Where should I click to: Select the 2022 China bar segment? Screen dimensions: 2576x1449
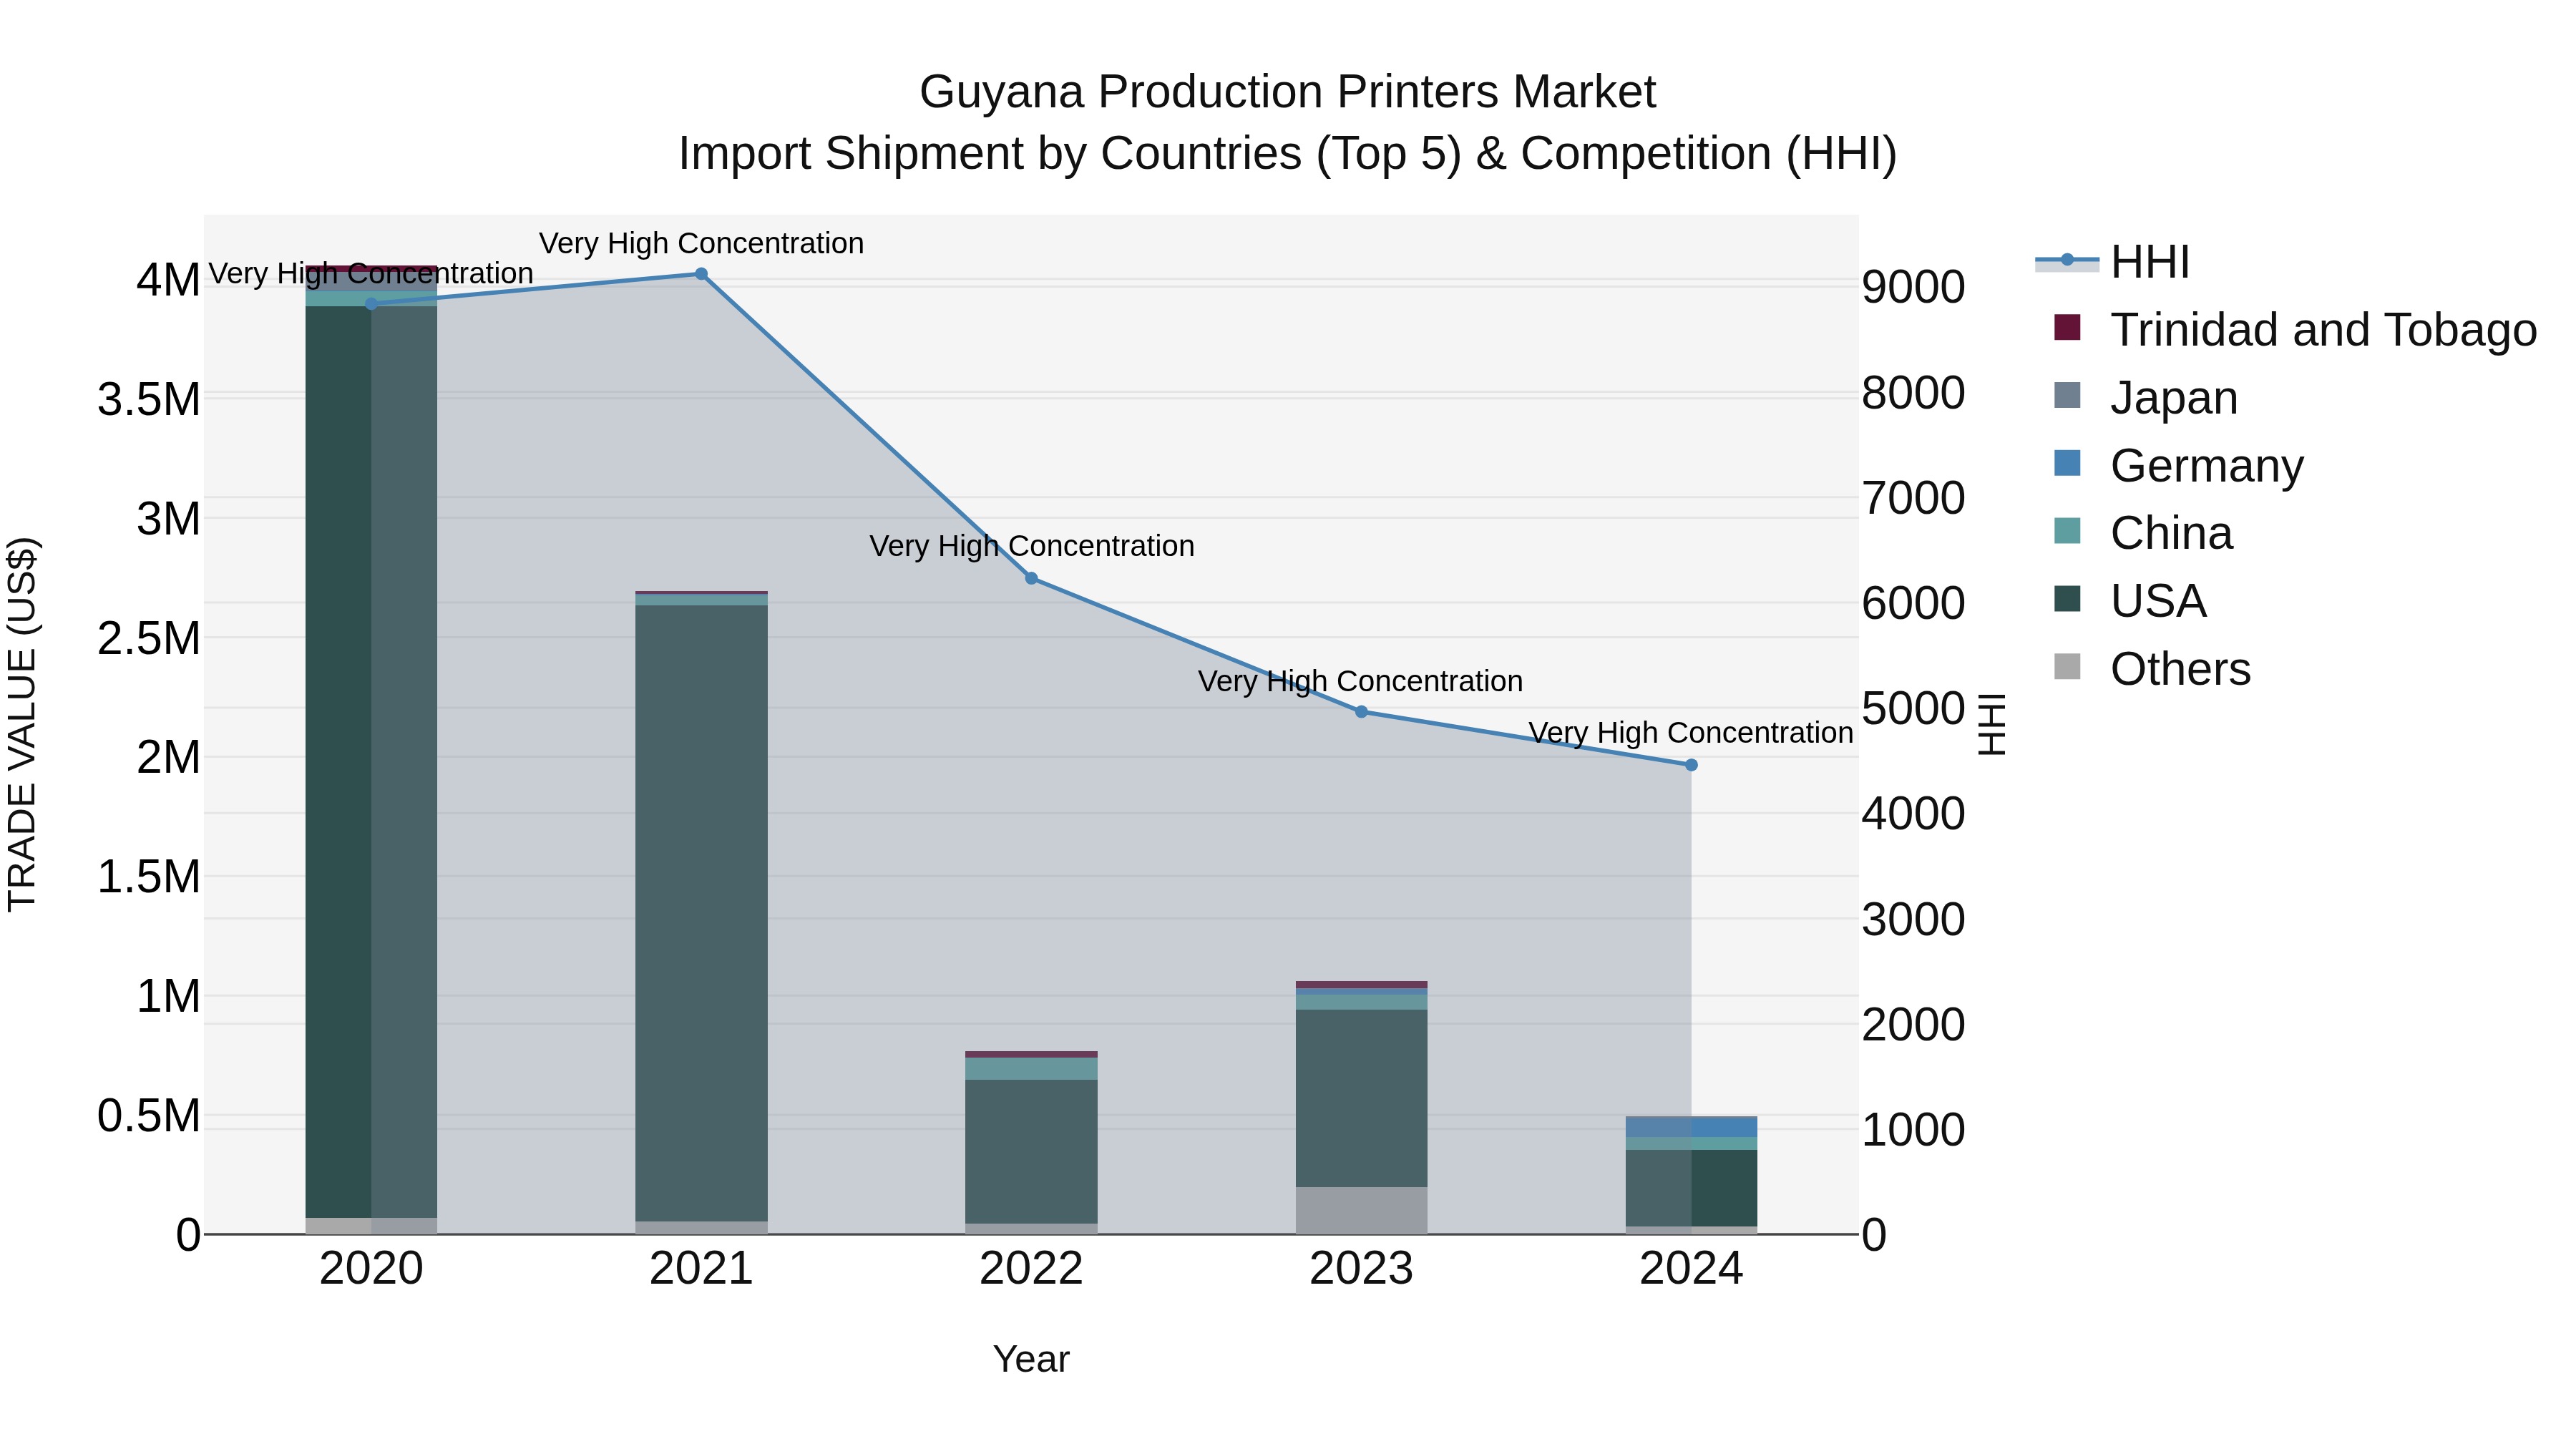(x=1031, y=1069)
